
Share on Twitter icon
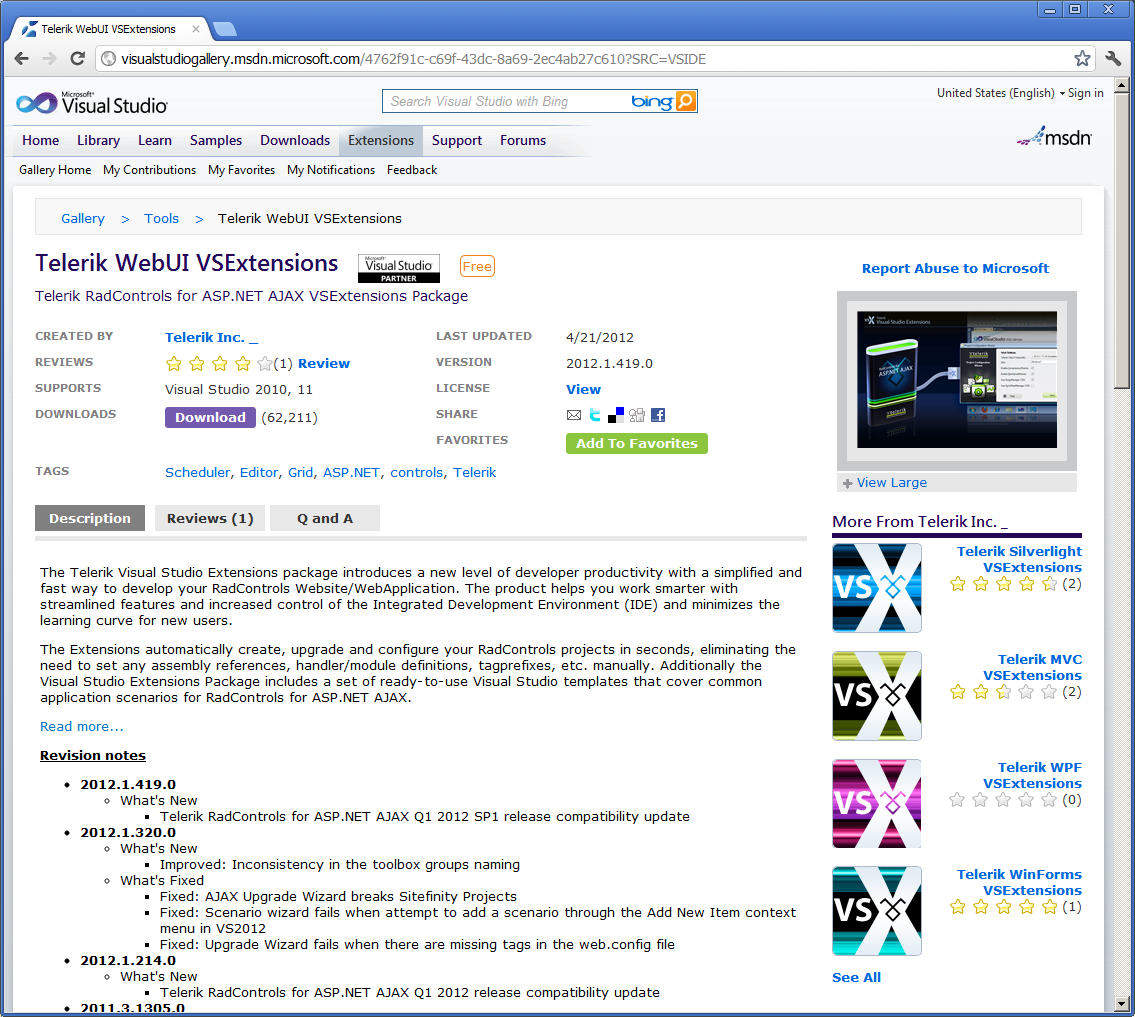coord(595,415)
